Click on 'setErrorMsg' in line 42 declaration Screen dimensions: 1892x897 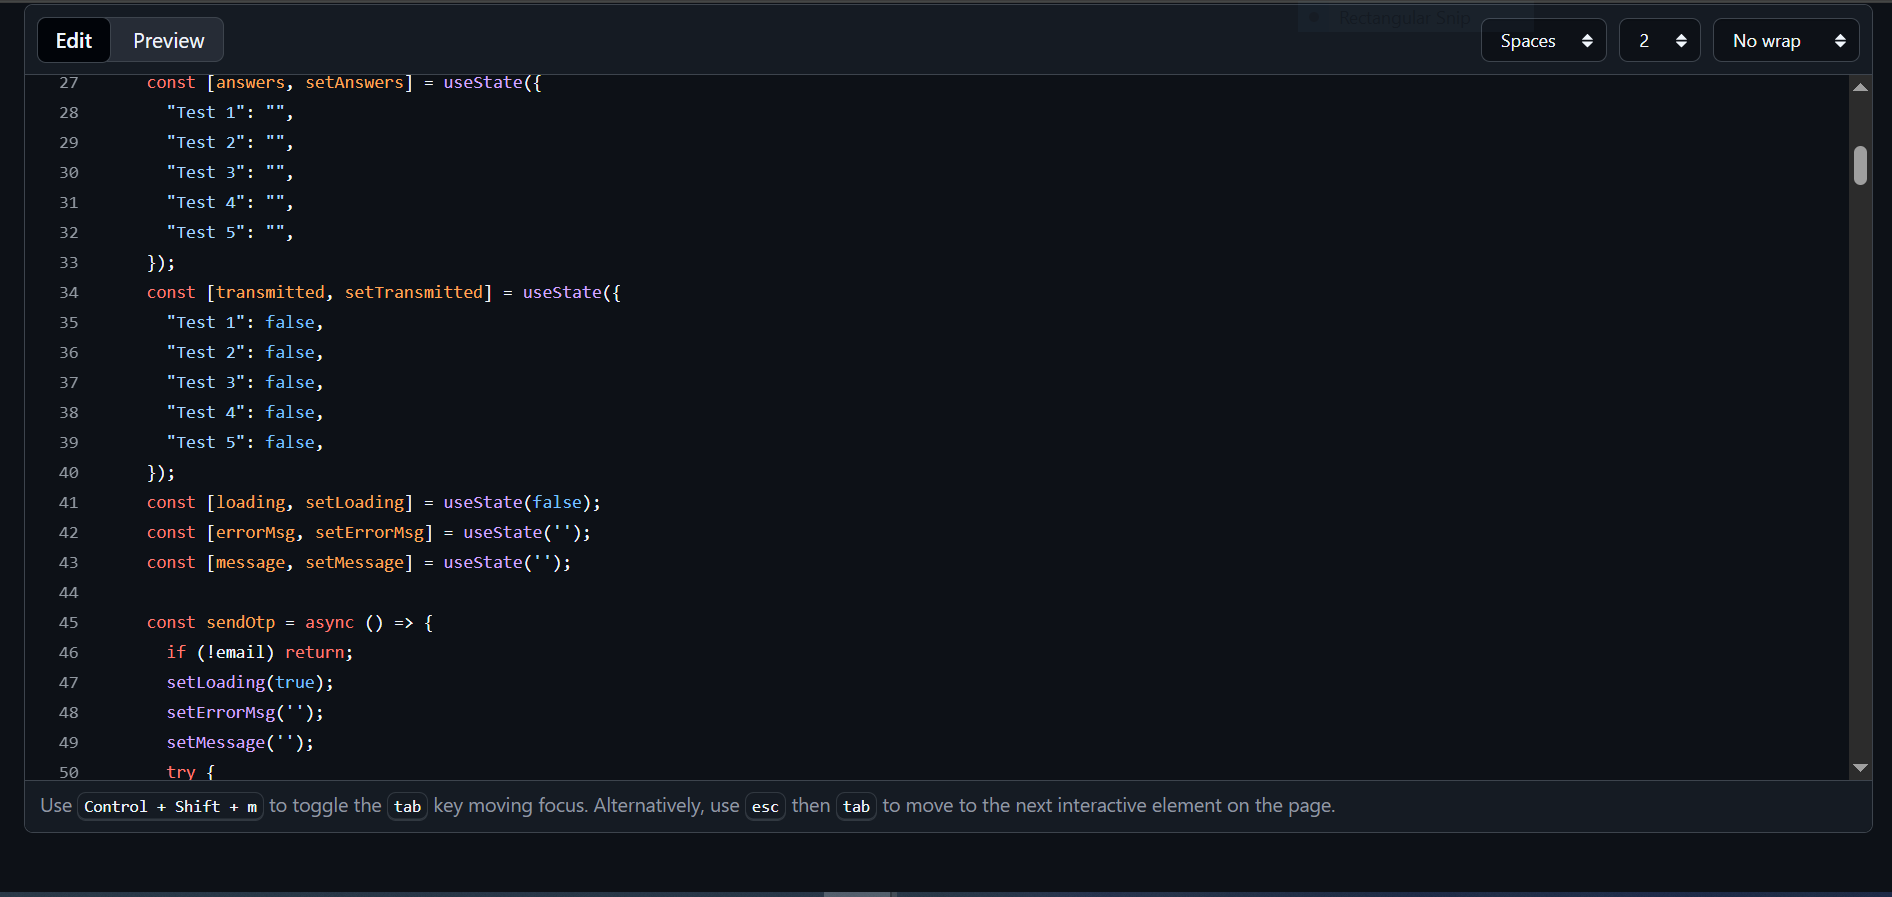coord(369,533)
